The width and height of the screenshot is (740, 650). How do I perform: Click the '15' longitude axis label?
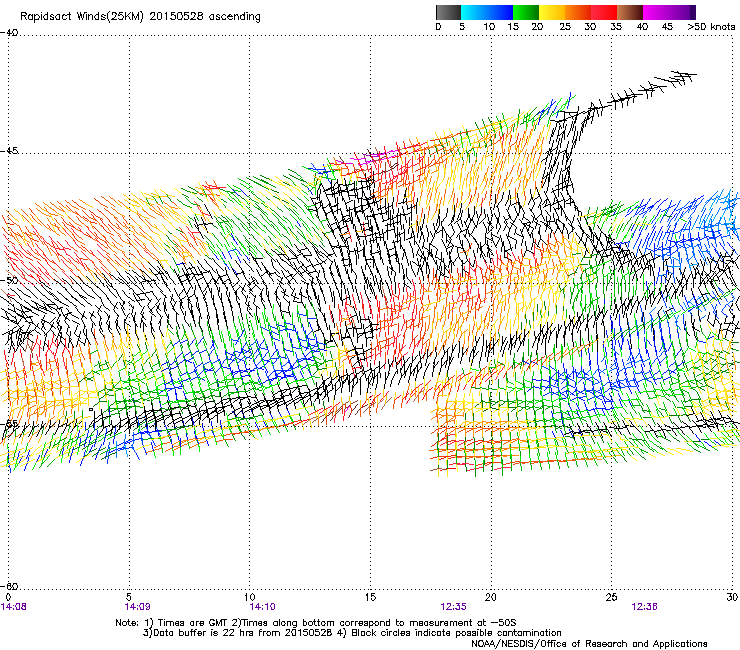tap(370, 597)
